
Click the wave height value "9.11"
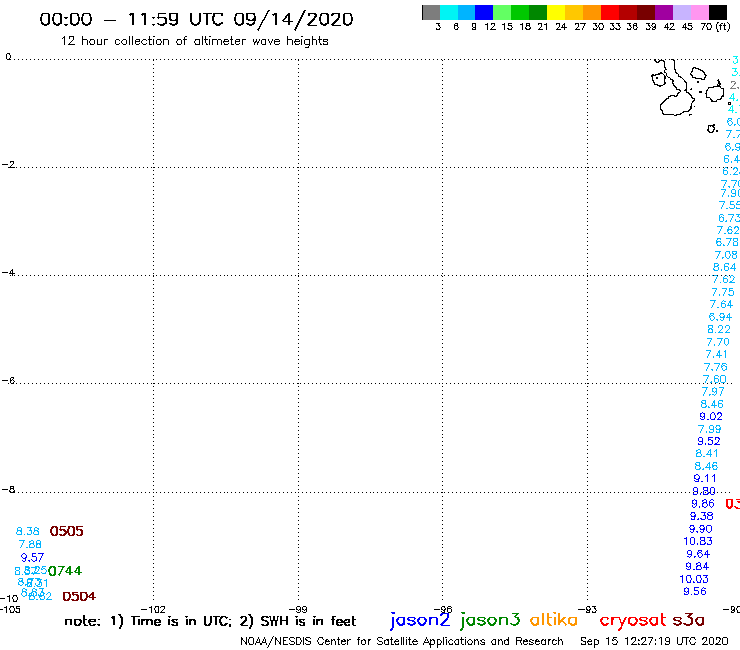coord(705,478)
